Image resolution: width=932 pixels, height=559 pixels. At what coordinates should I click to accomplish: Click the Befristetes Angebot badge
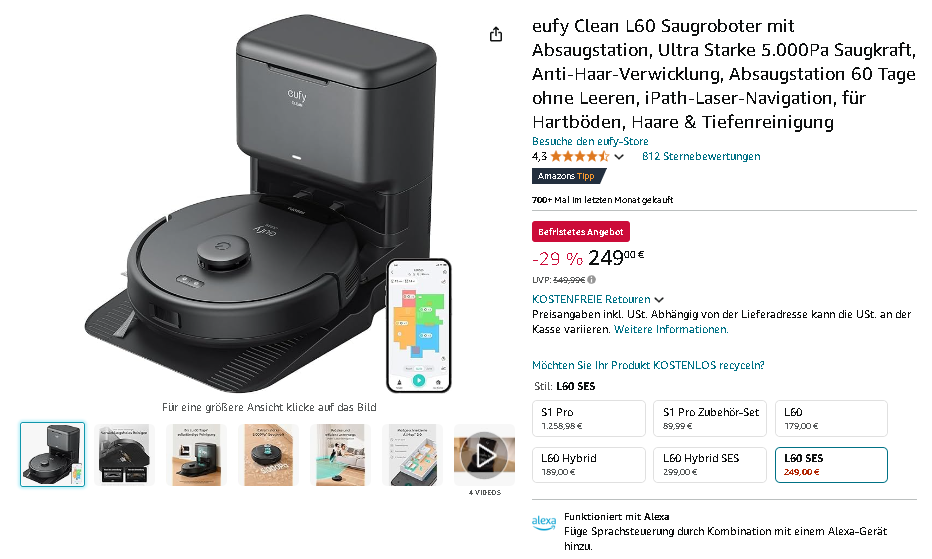[x=581, y=232]
